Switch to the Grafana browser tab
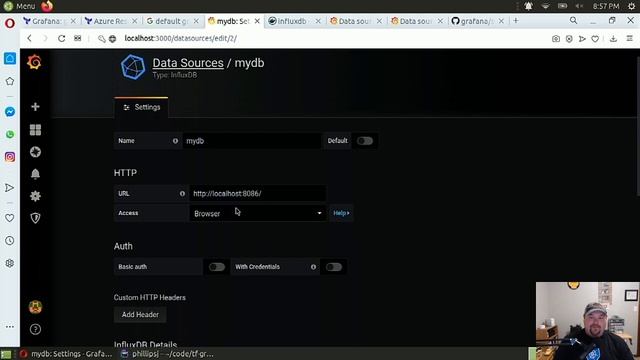This screenshot has width=640, height=360. pyautogui.click(x=49, y=21)
